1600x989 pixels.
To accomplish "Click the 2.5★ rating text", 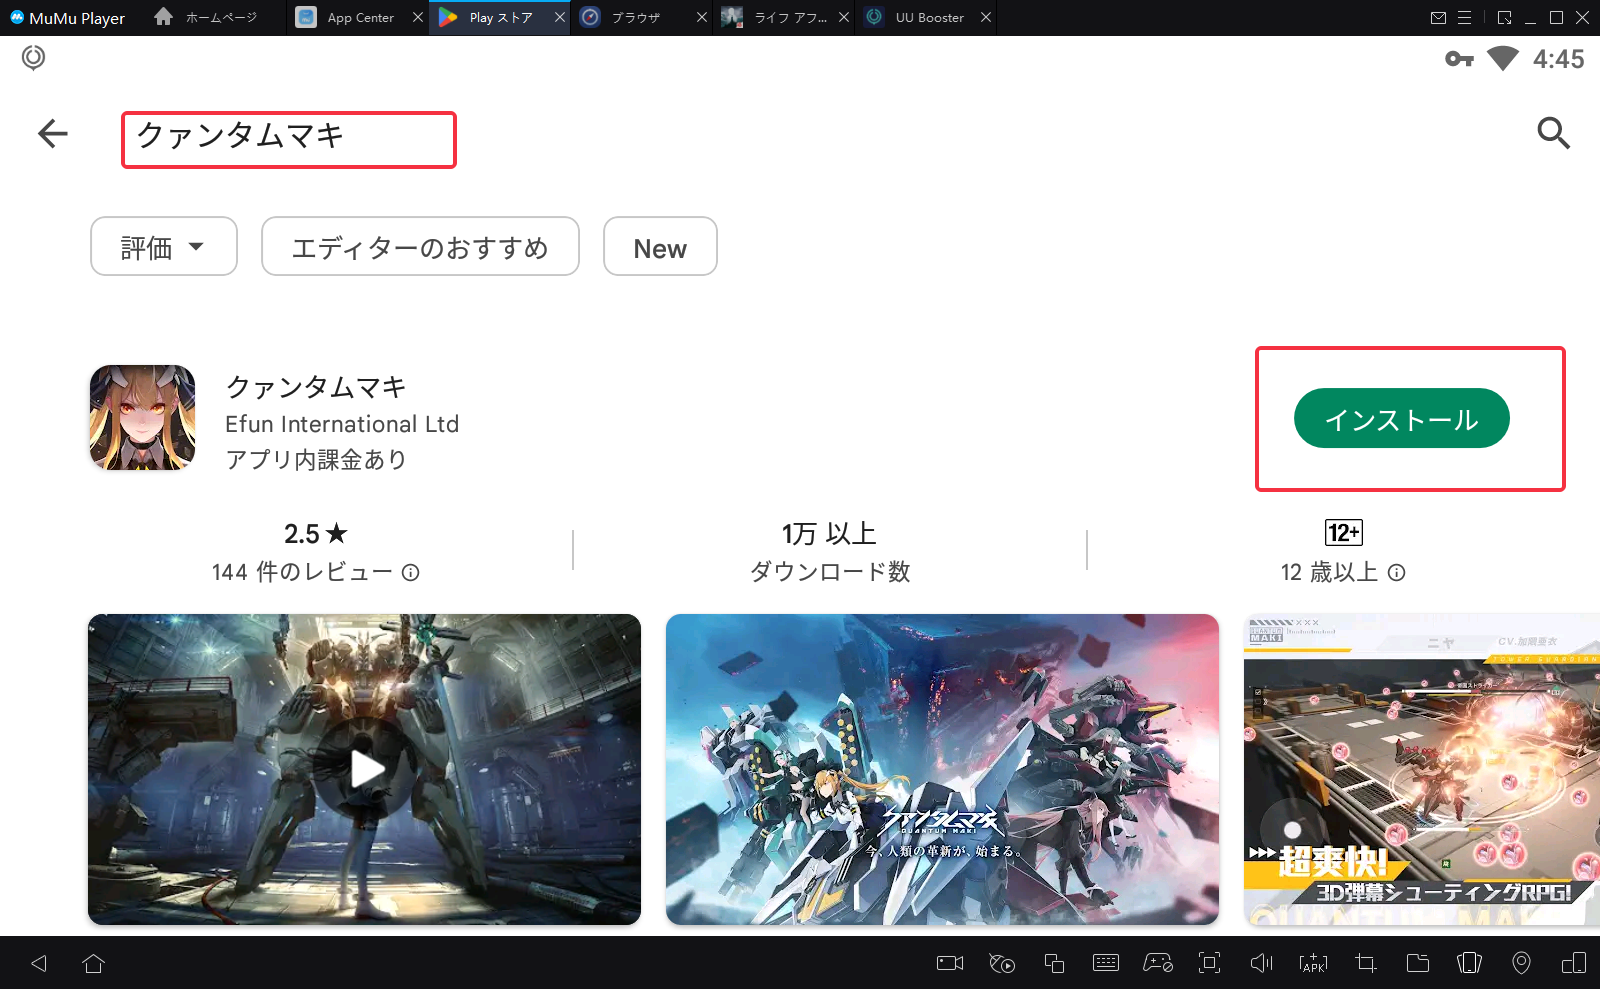I will 316,534.
